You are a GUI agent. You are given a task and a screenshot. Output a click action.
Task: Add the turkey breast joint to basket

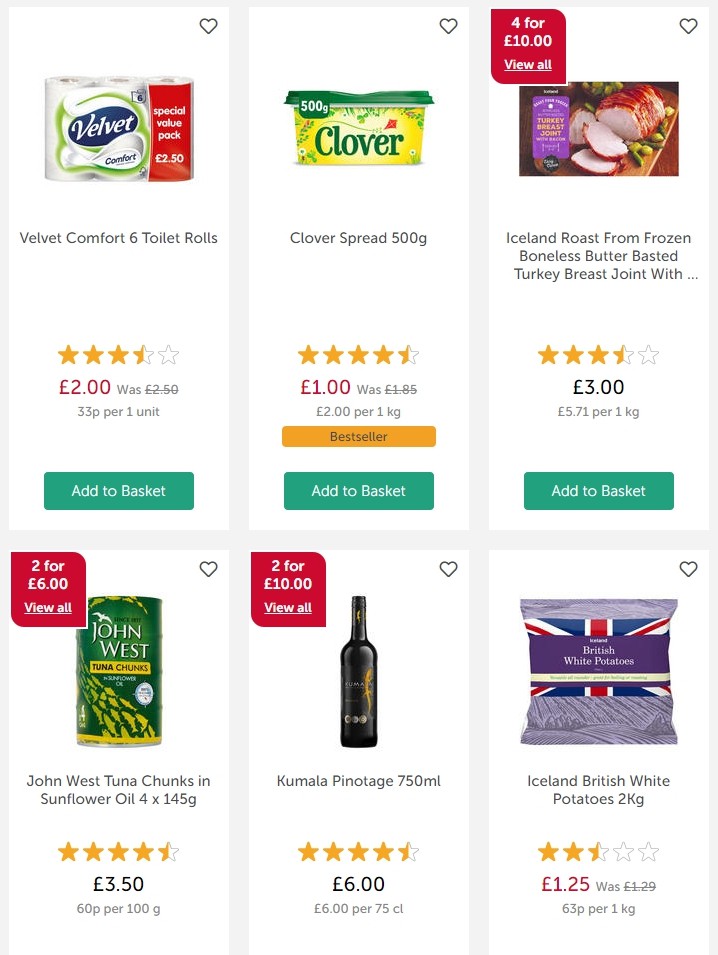pos(598,491)
